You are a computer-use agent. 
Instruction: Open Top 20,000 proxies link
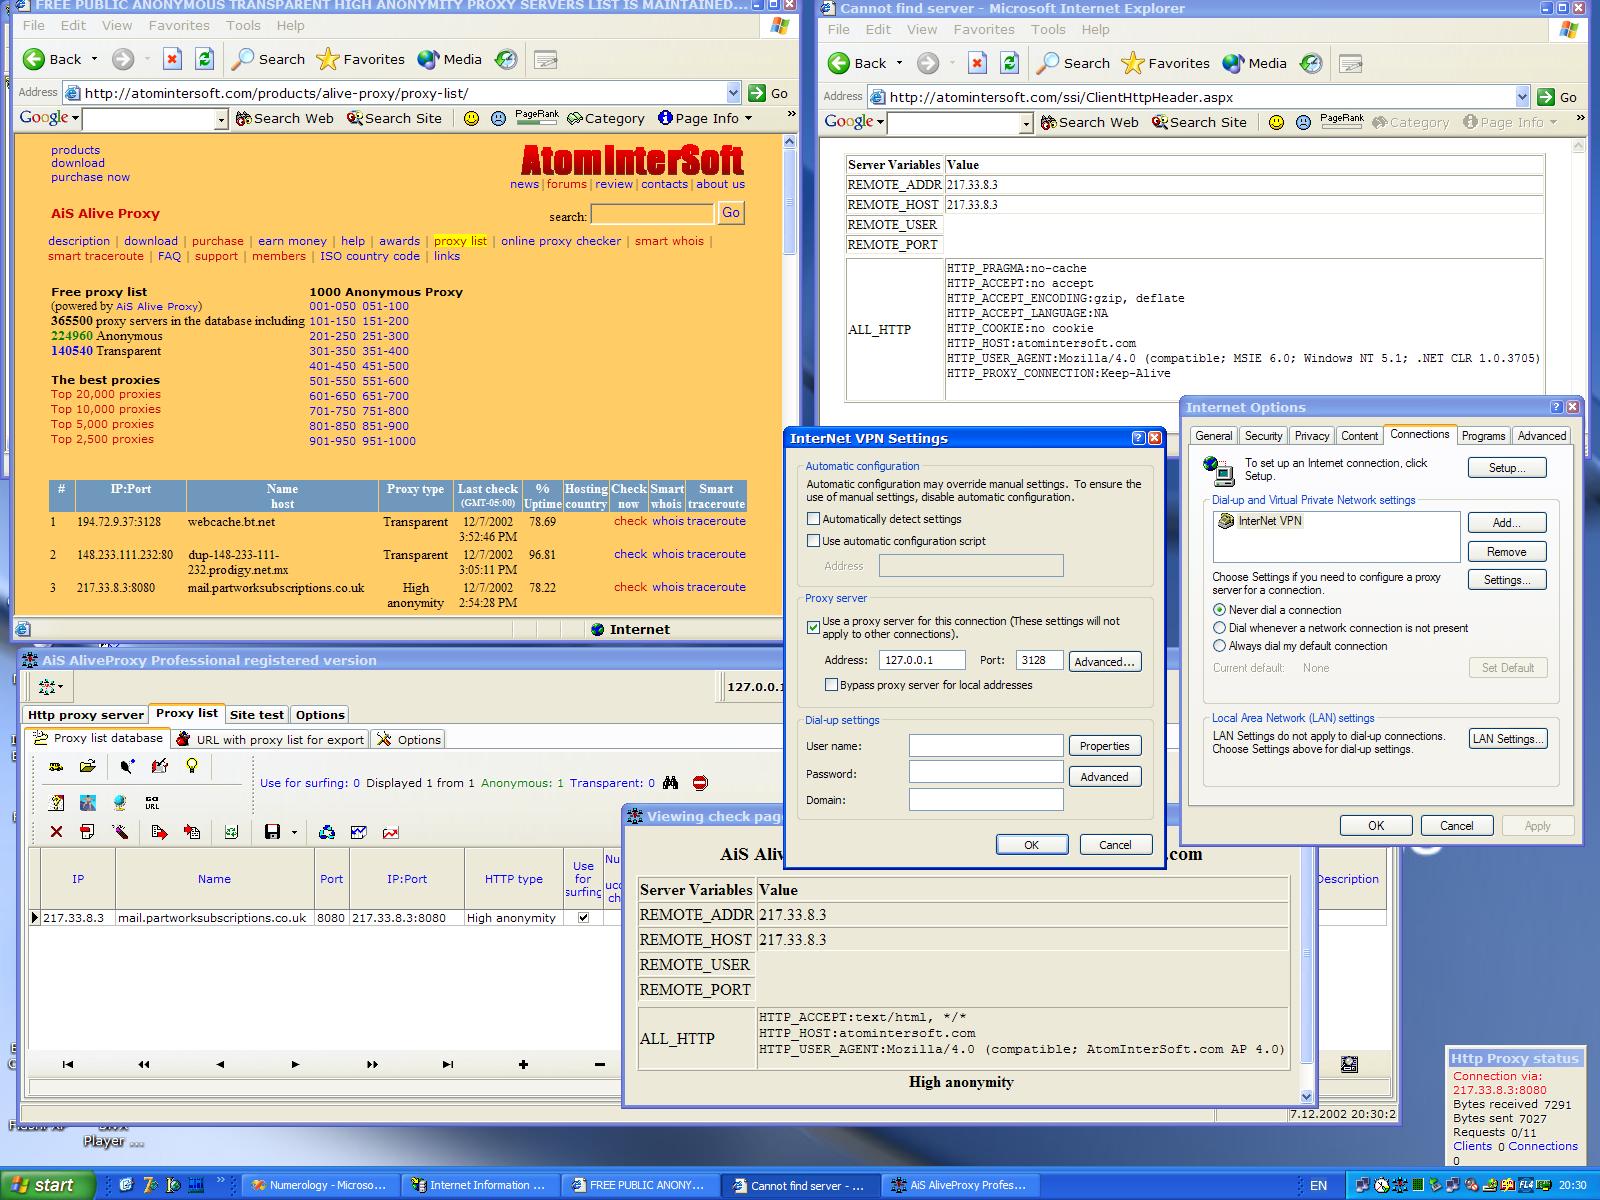pyautogui.click(x=106, y=394)
